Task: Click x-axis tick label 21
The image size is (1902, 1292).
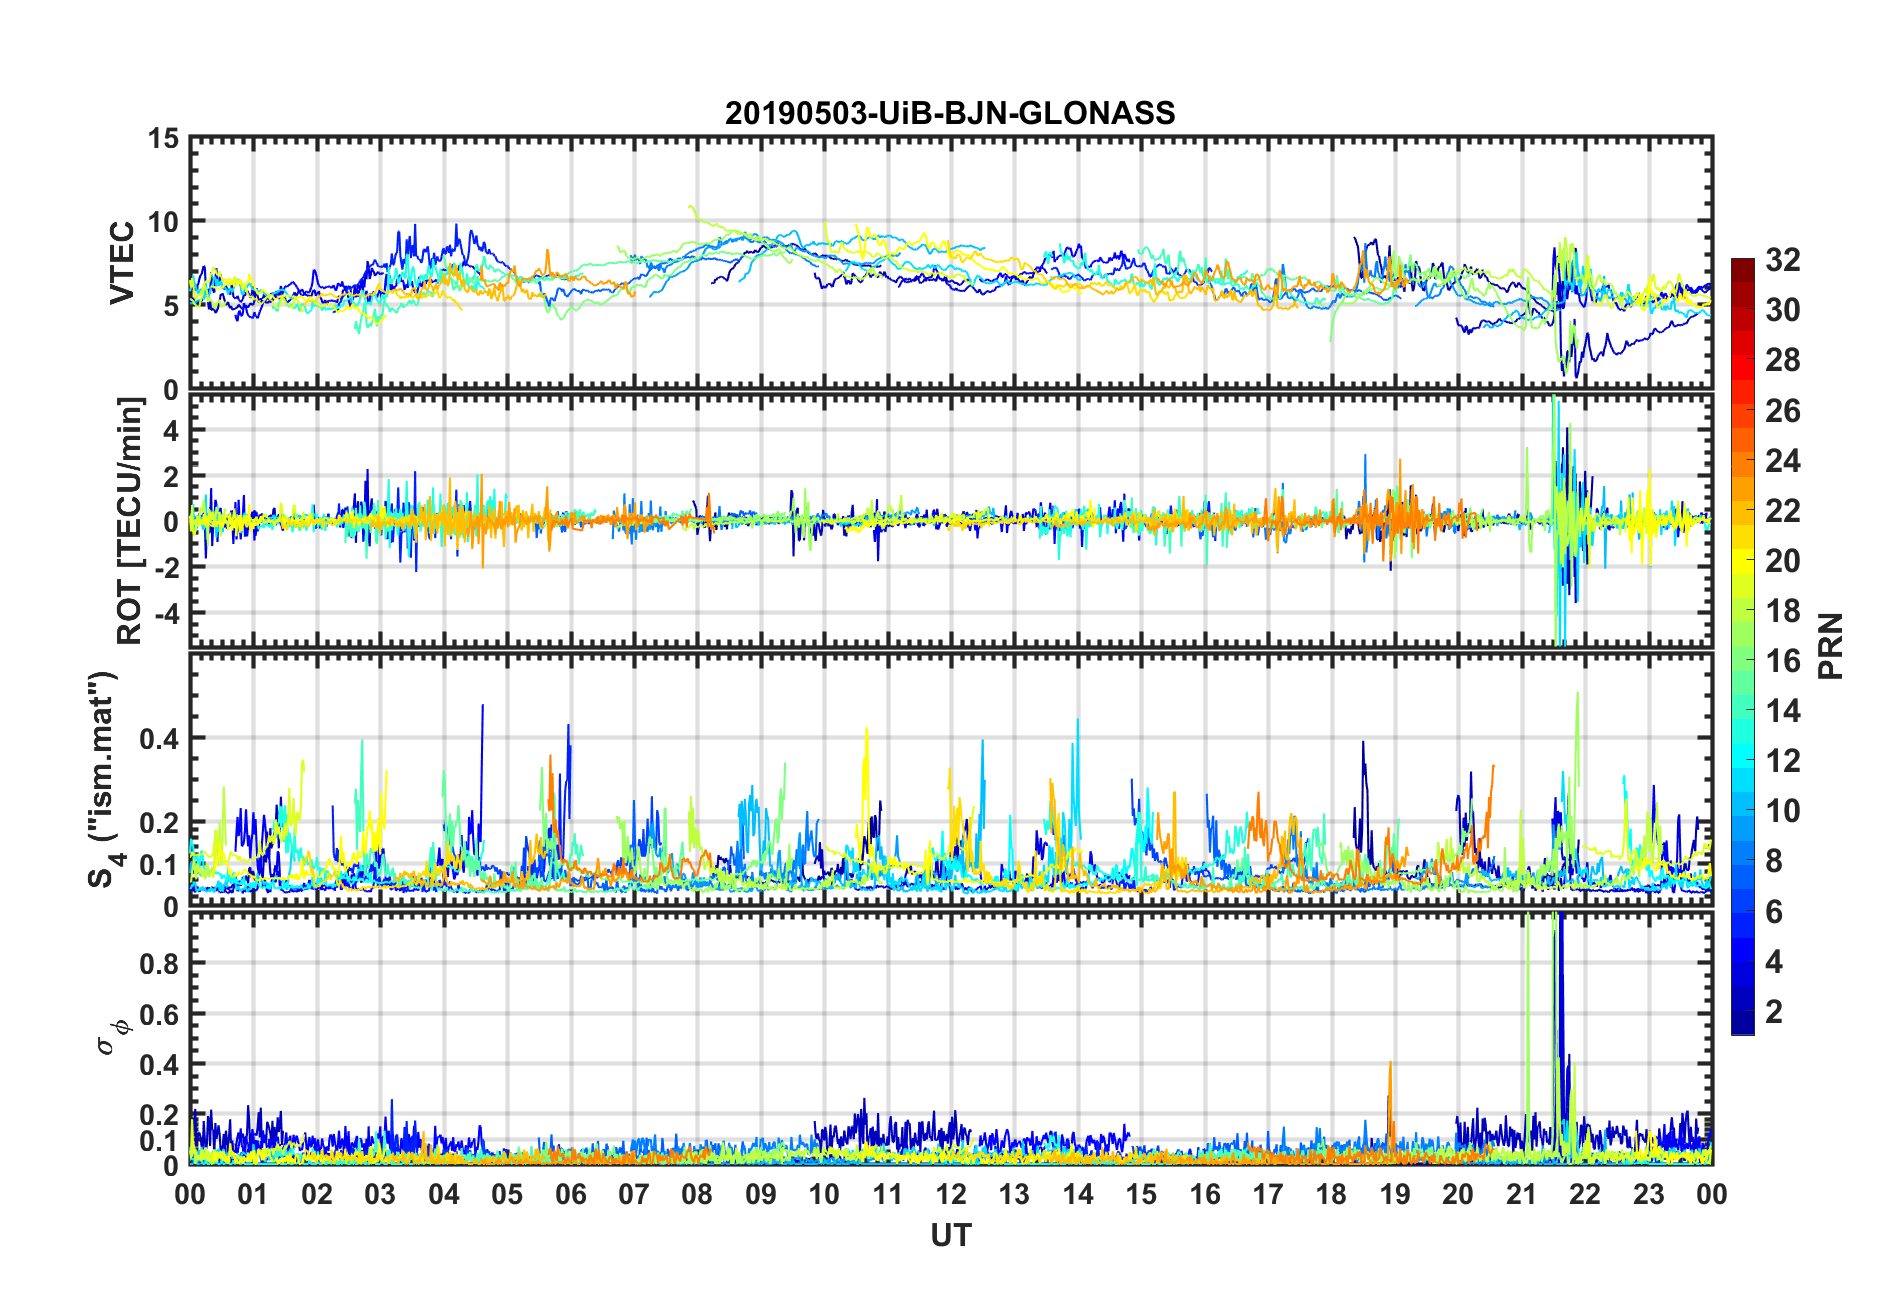Action: coord(1521,1194)
